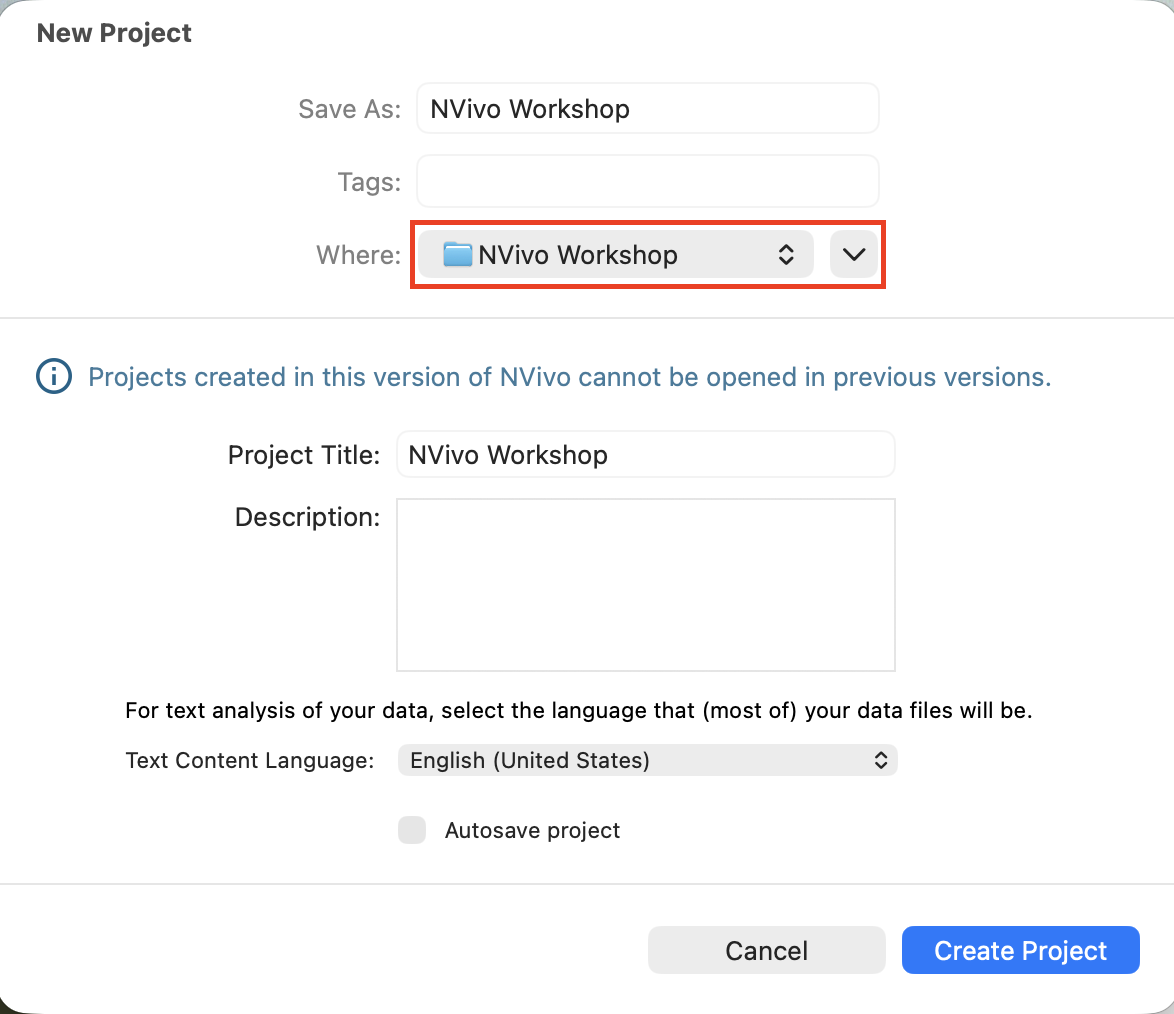The height and width of the screenshot is (1014, 1174).
Task: Click the Create Project button
Action: point(1021,950)
